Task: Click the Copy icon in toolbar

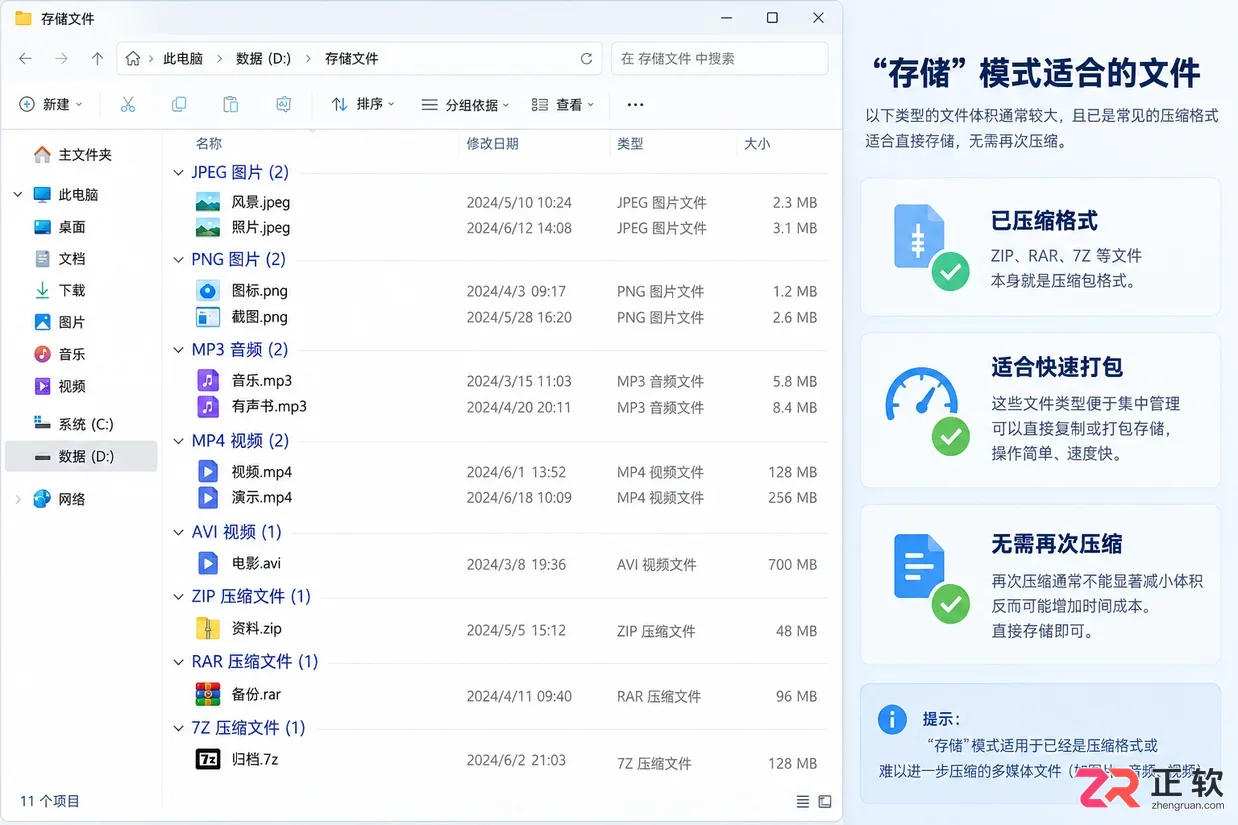Action: [179, 104]
